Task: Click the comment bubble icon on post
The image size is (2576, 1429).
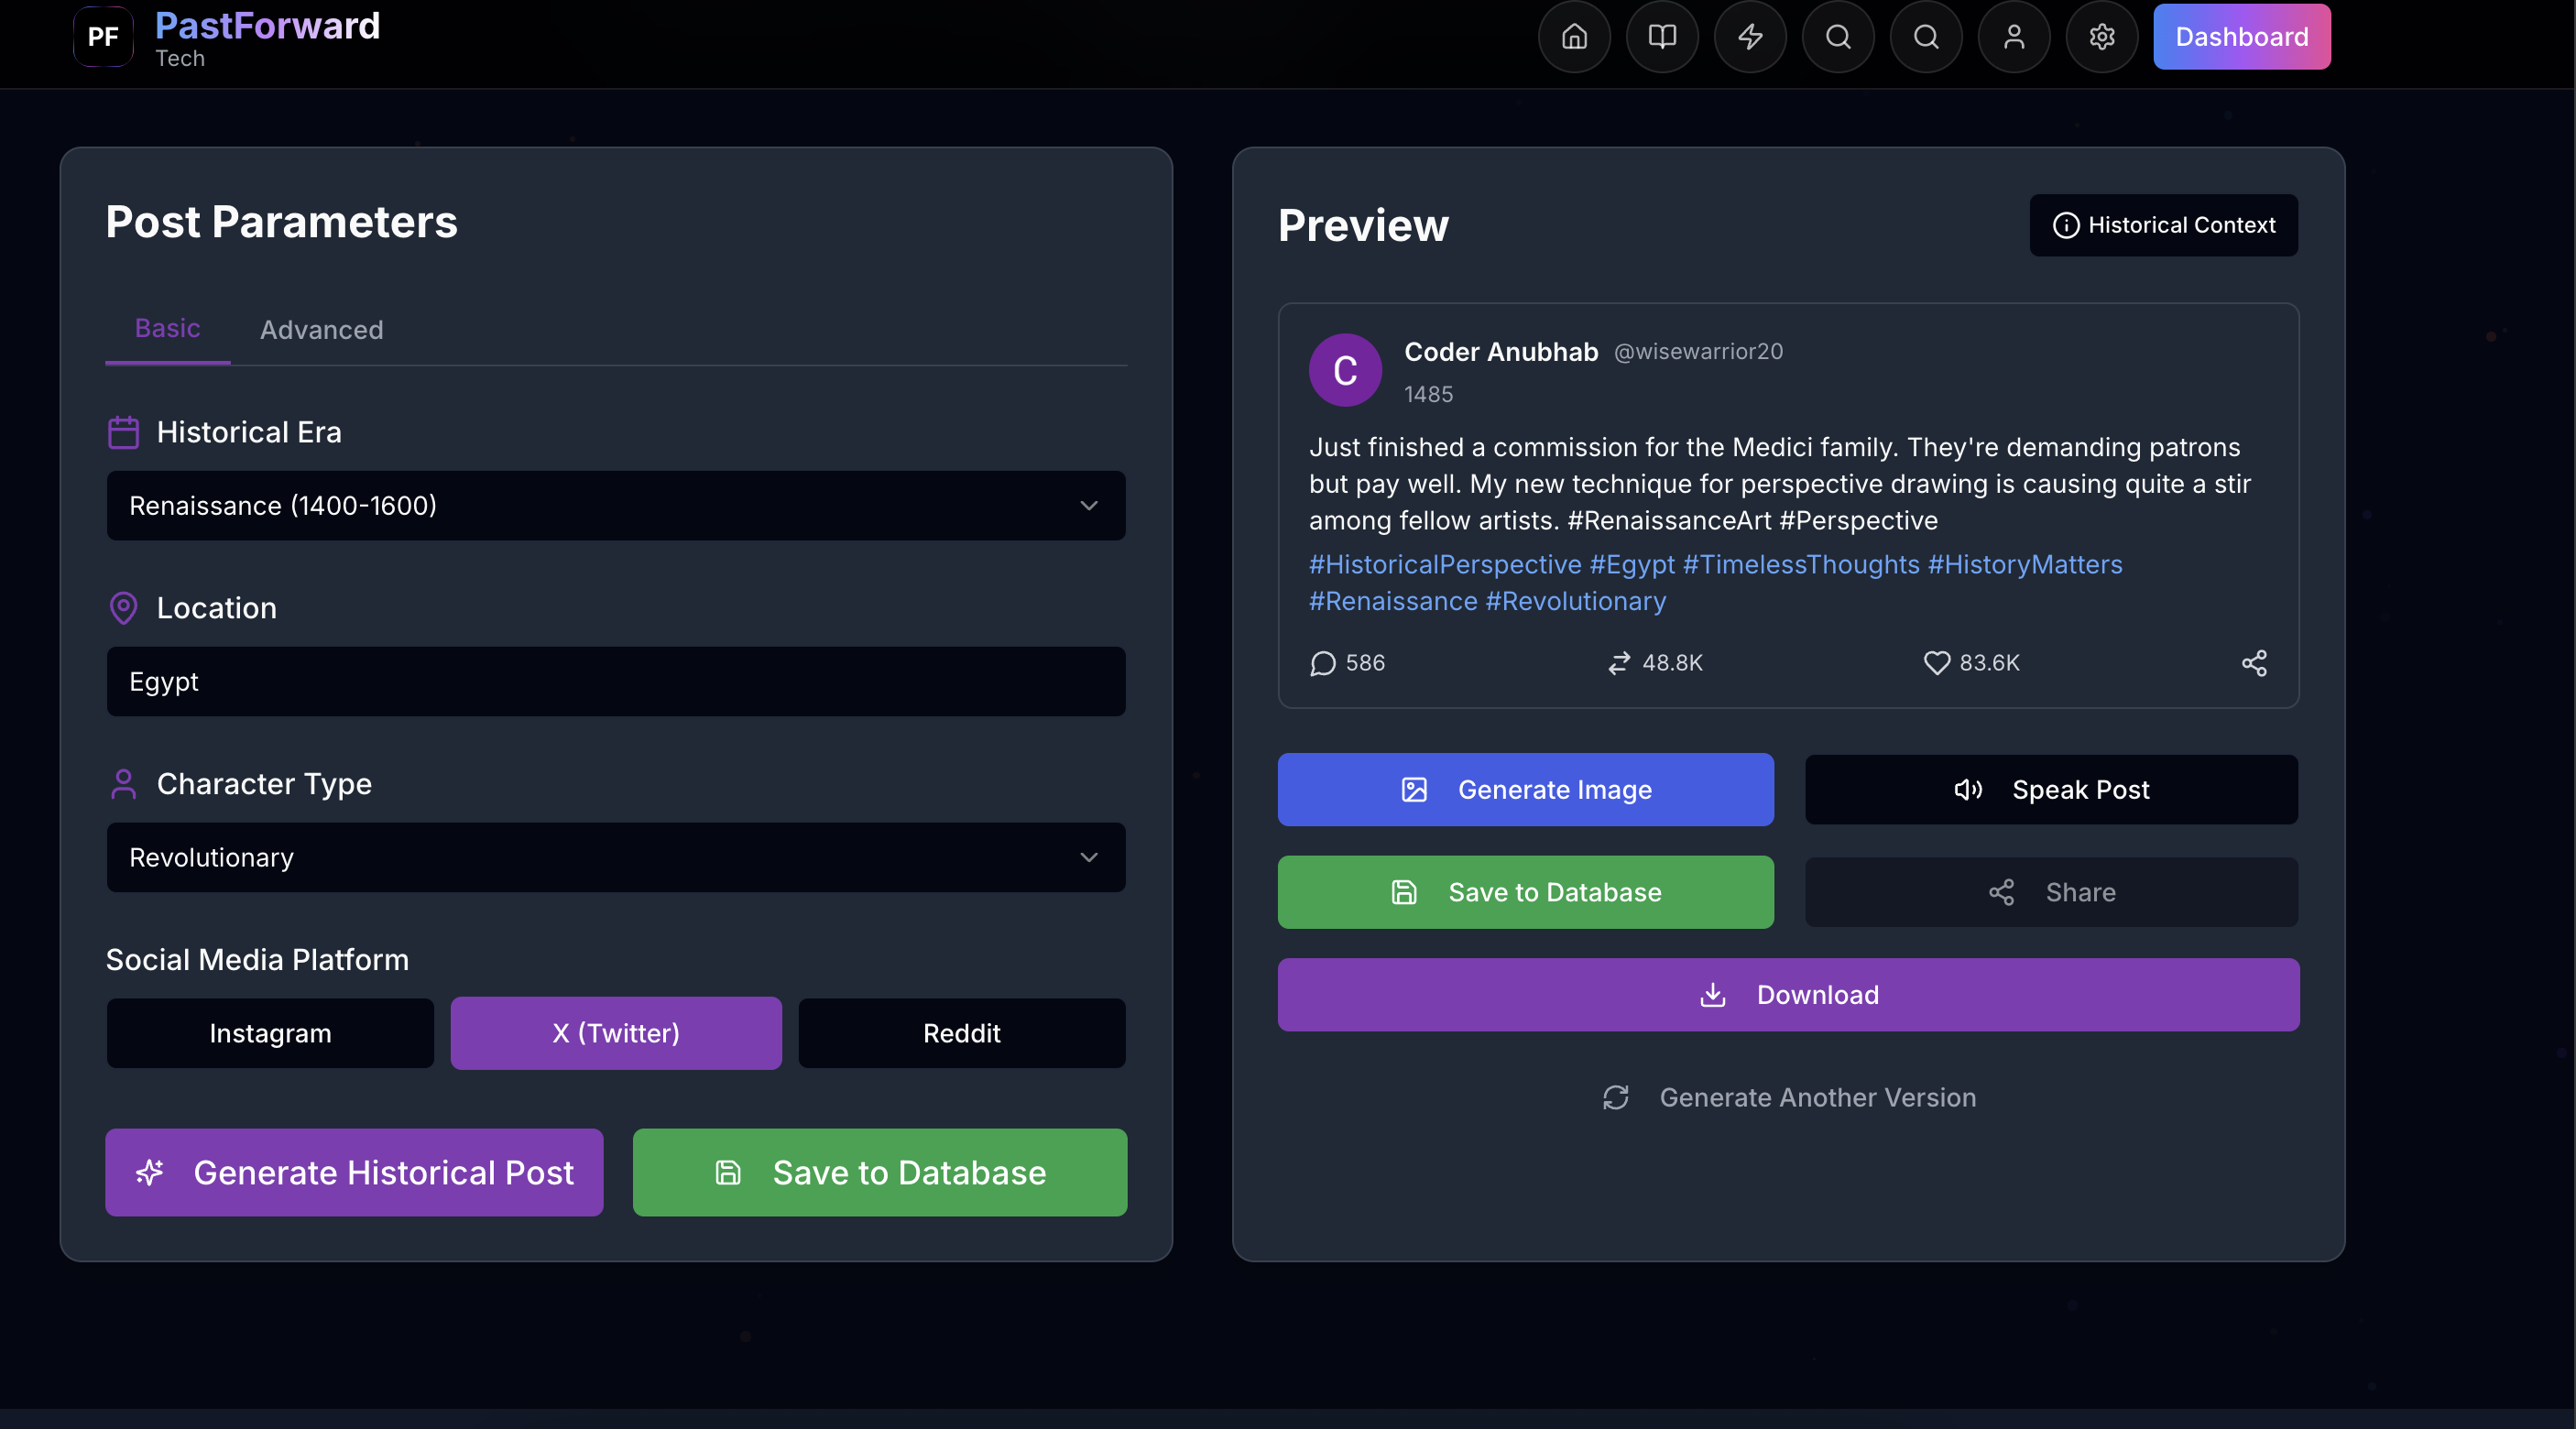Action: tap(1323, 663)
